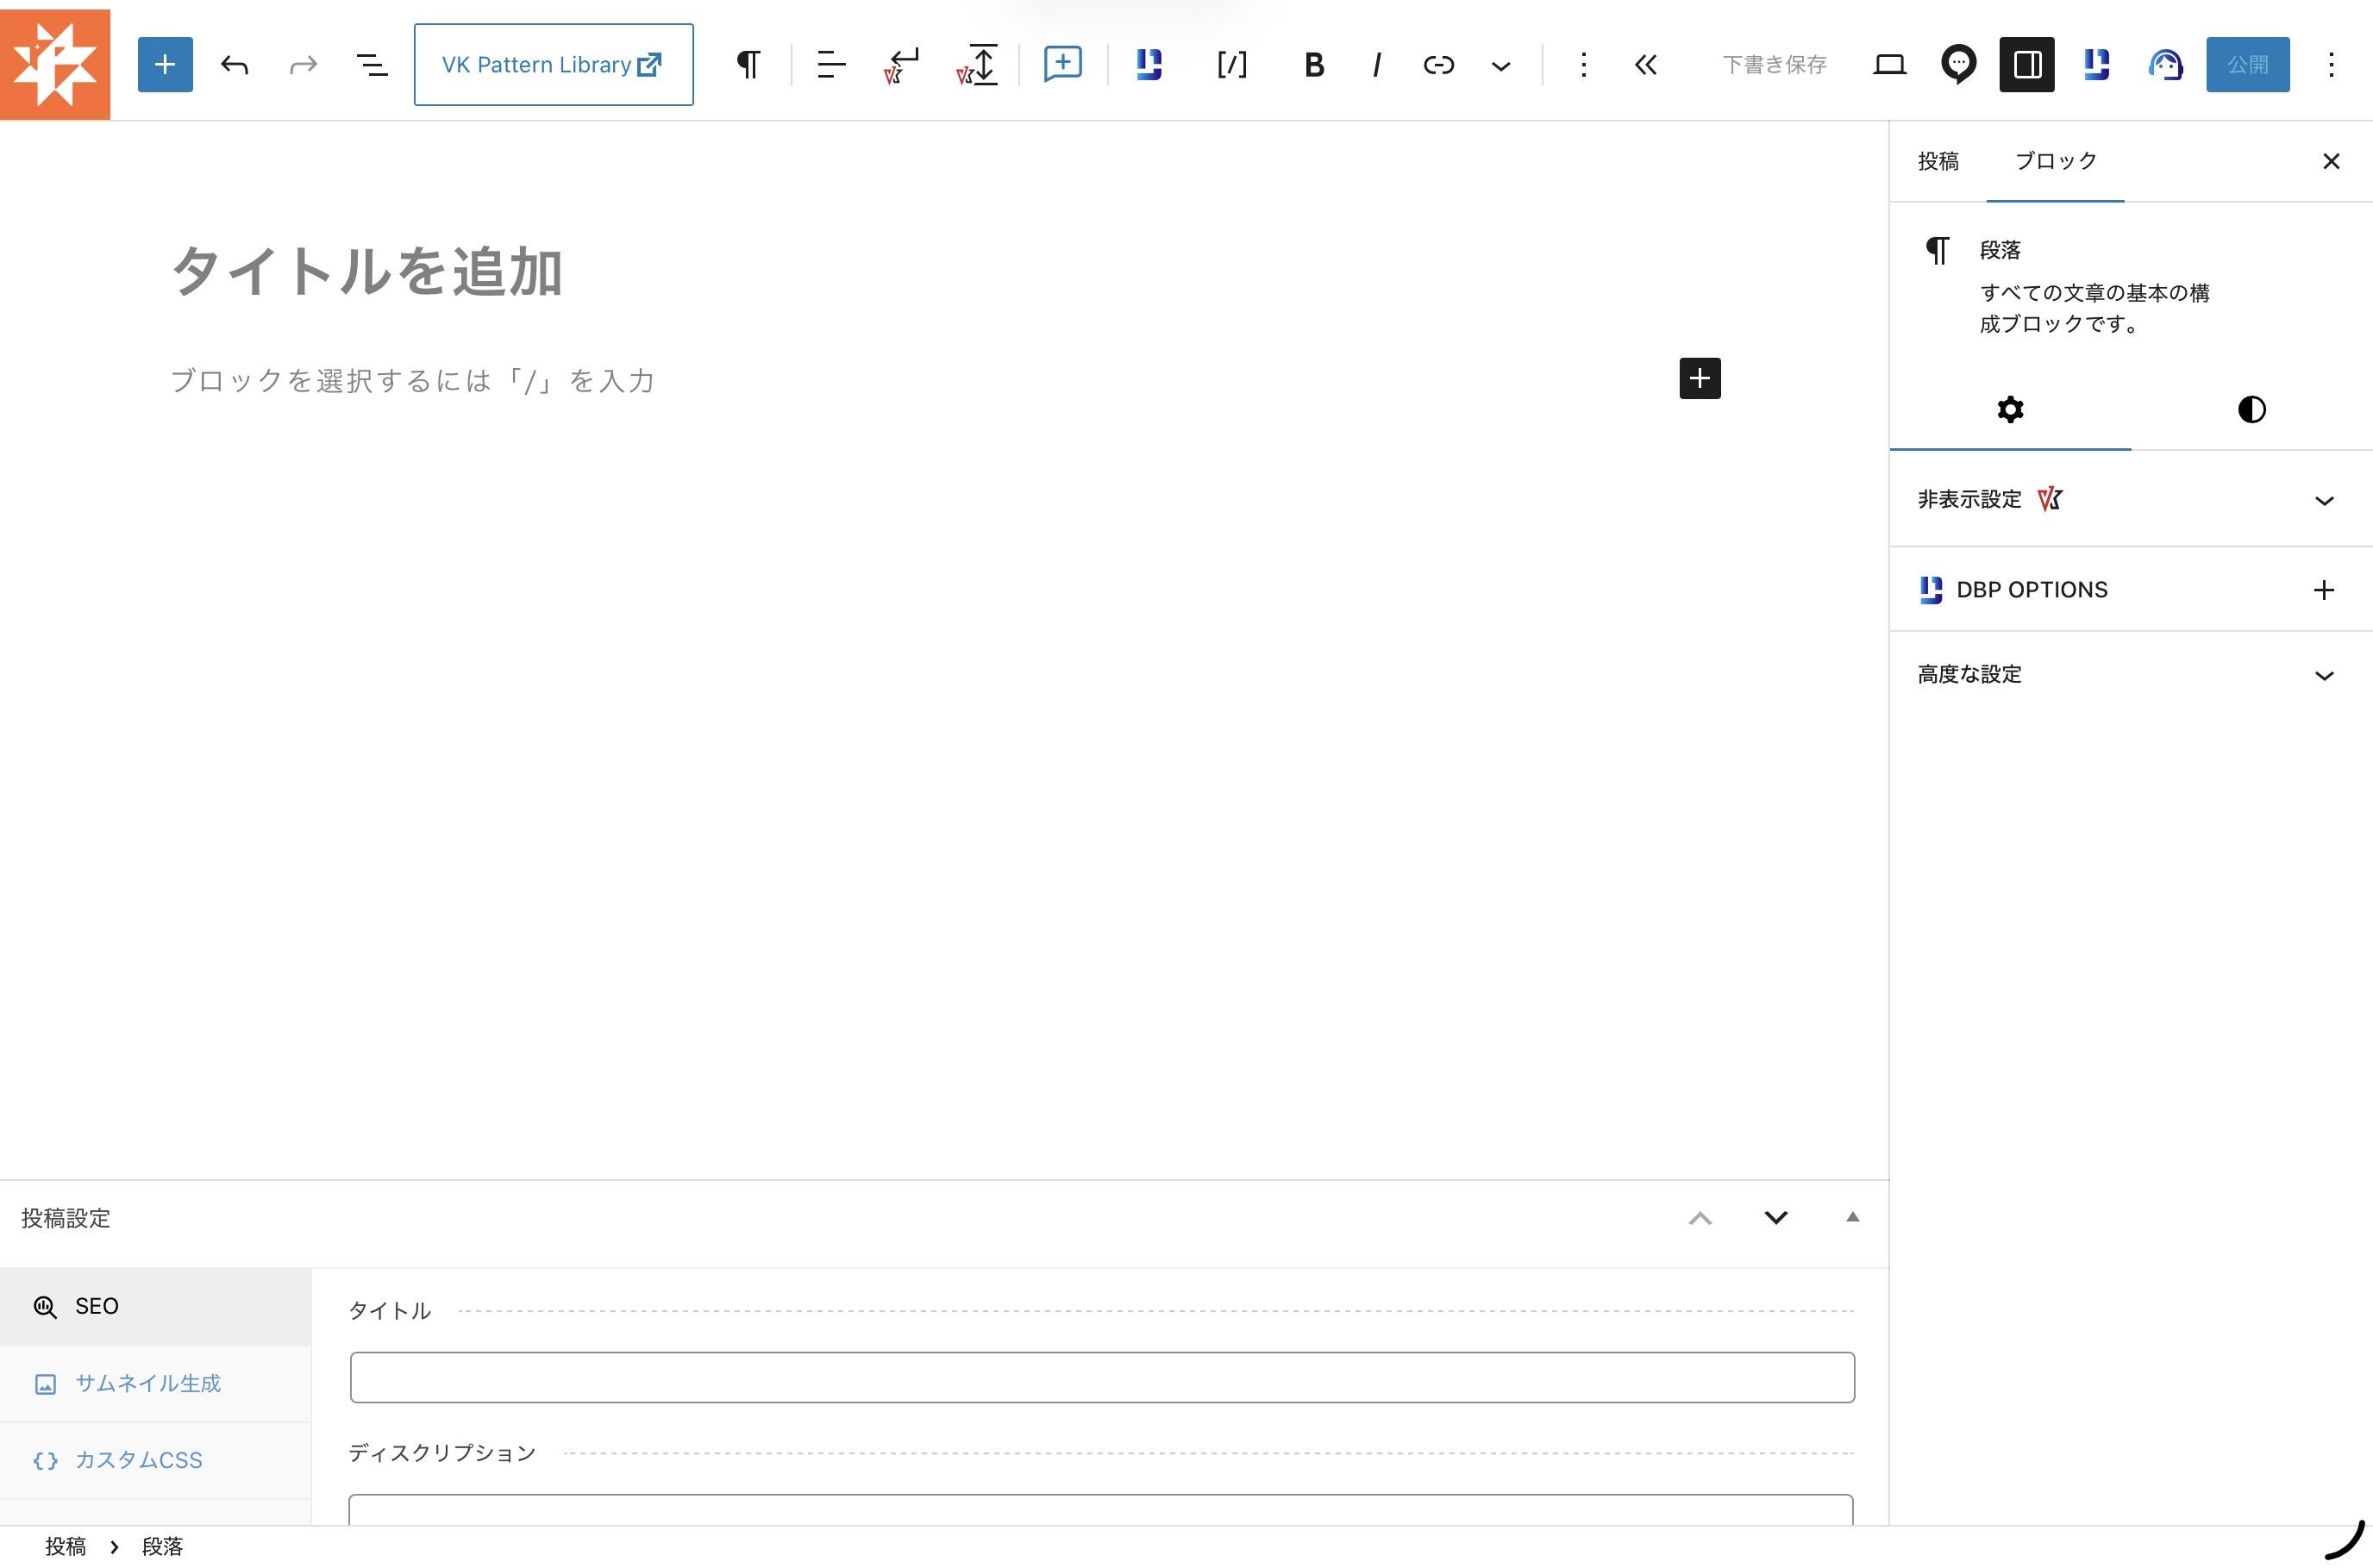This screenshot has width=2373, height=1568.
Task: Open the document overview list view
Action: pos(372,65)
